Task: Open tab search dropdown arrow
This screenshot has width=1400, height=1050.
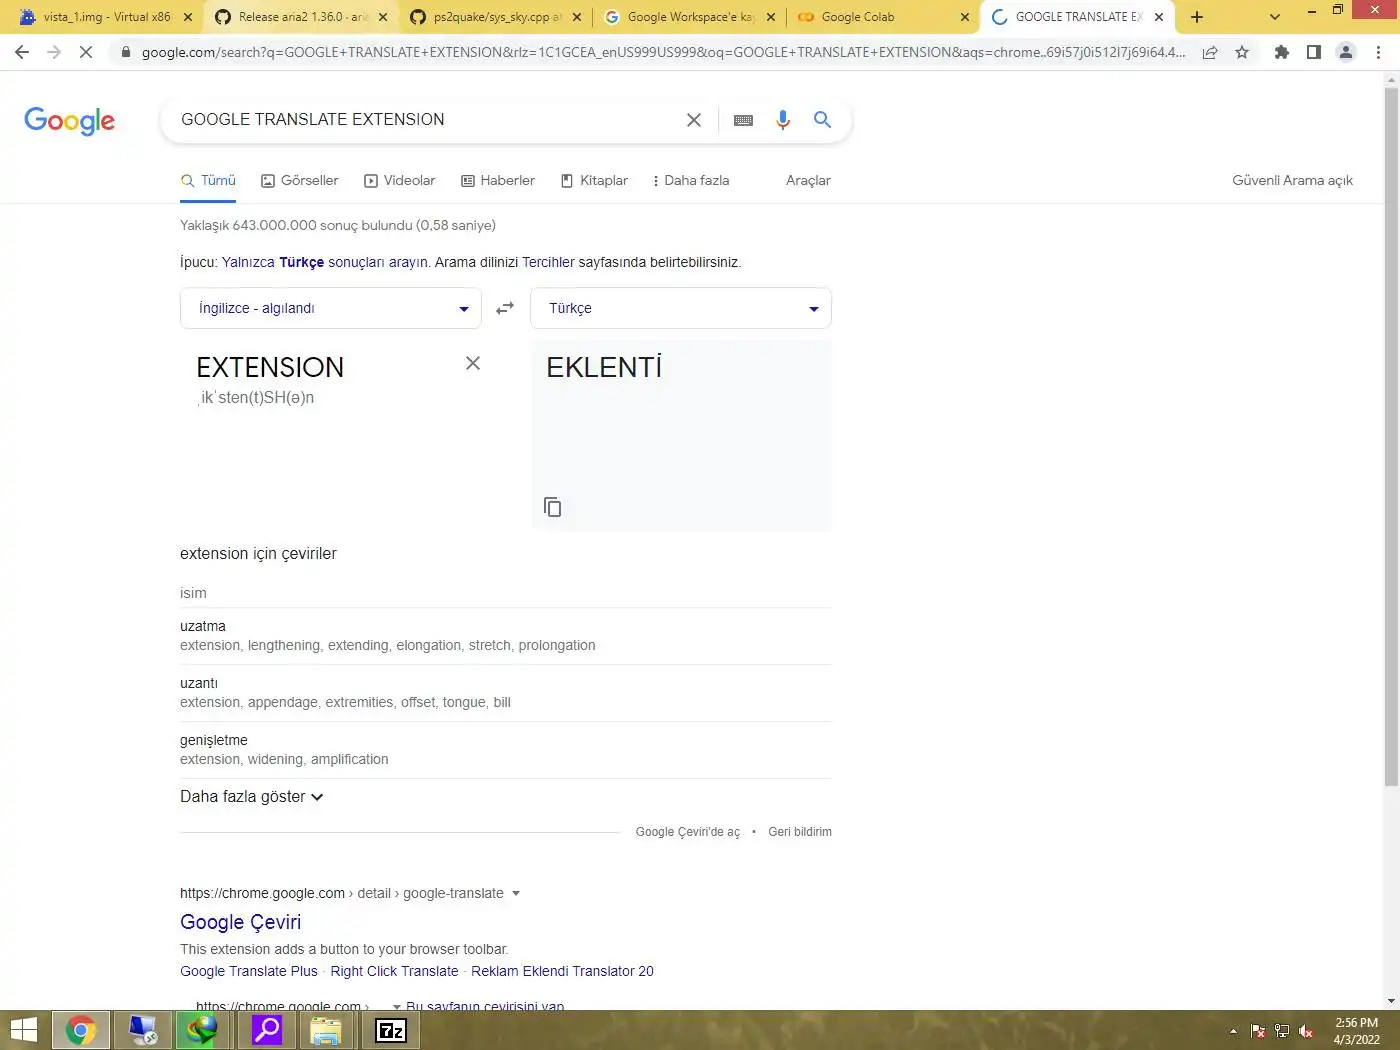Action: [x=1274, y=17]
